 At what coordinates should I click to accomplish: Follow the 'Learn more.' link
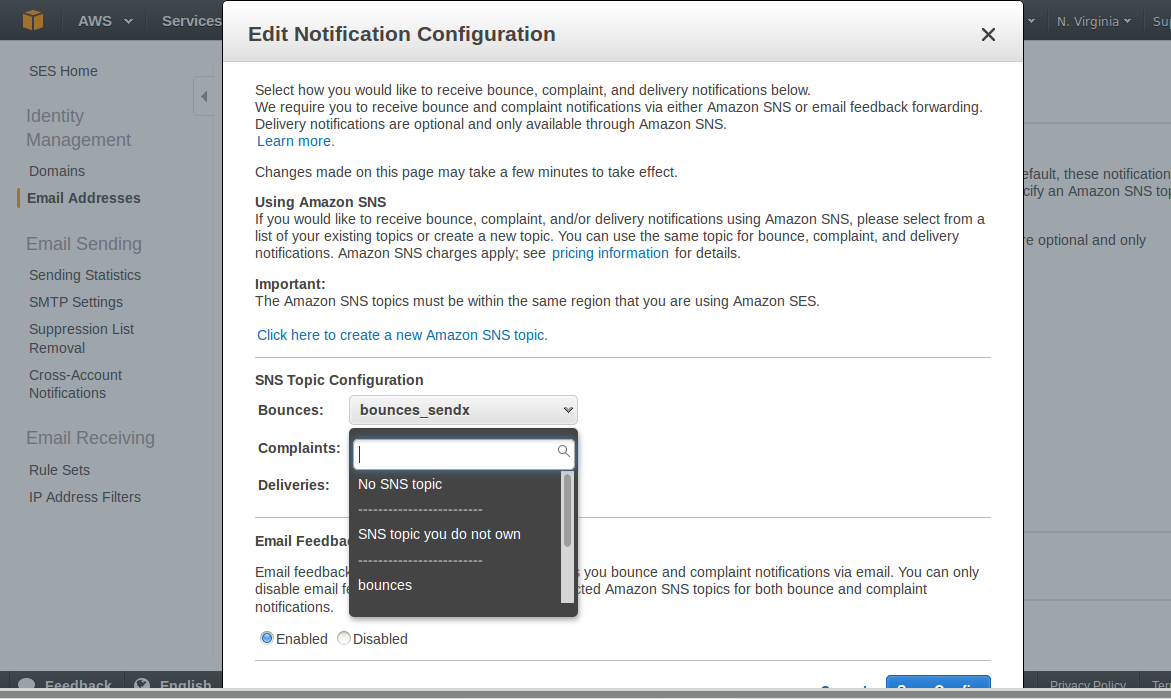click(x=296, y=141)
